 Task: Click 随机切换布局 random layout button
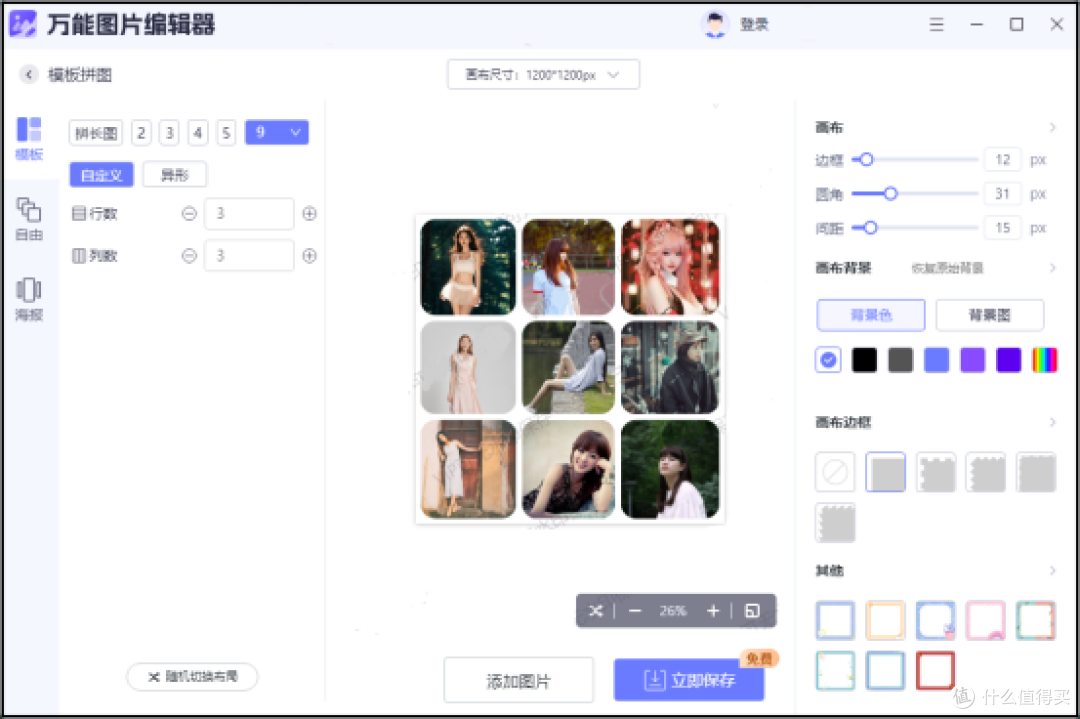coord(192,676)
